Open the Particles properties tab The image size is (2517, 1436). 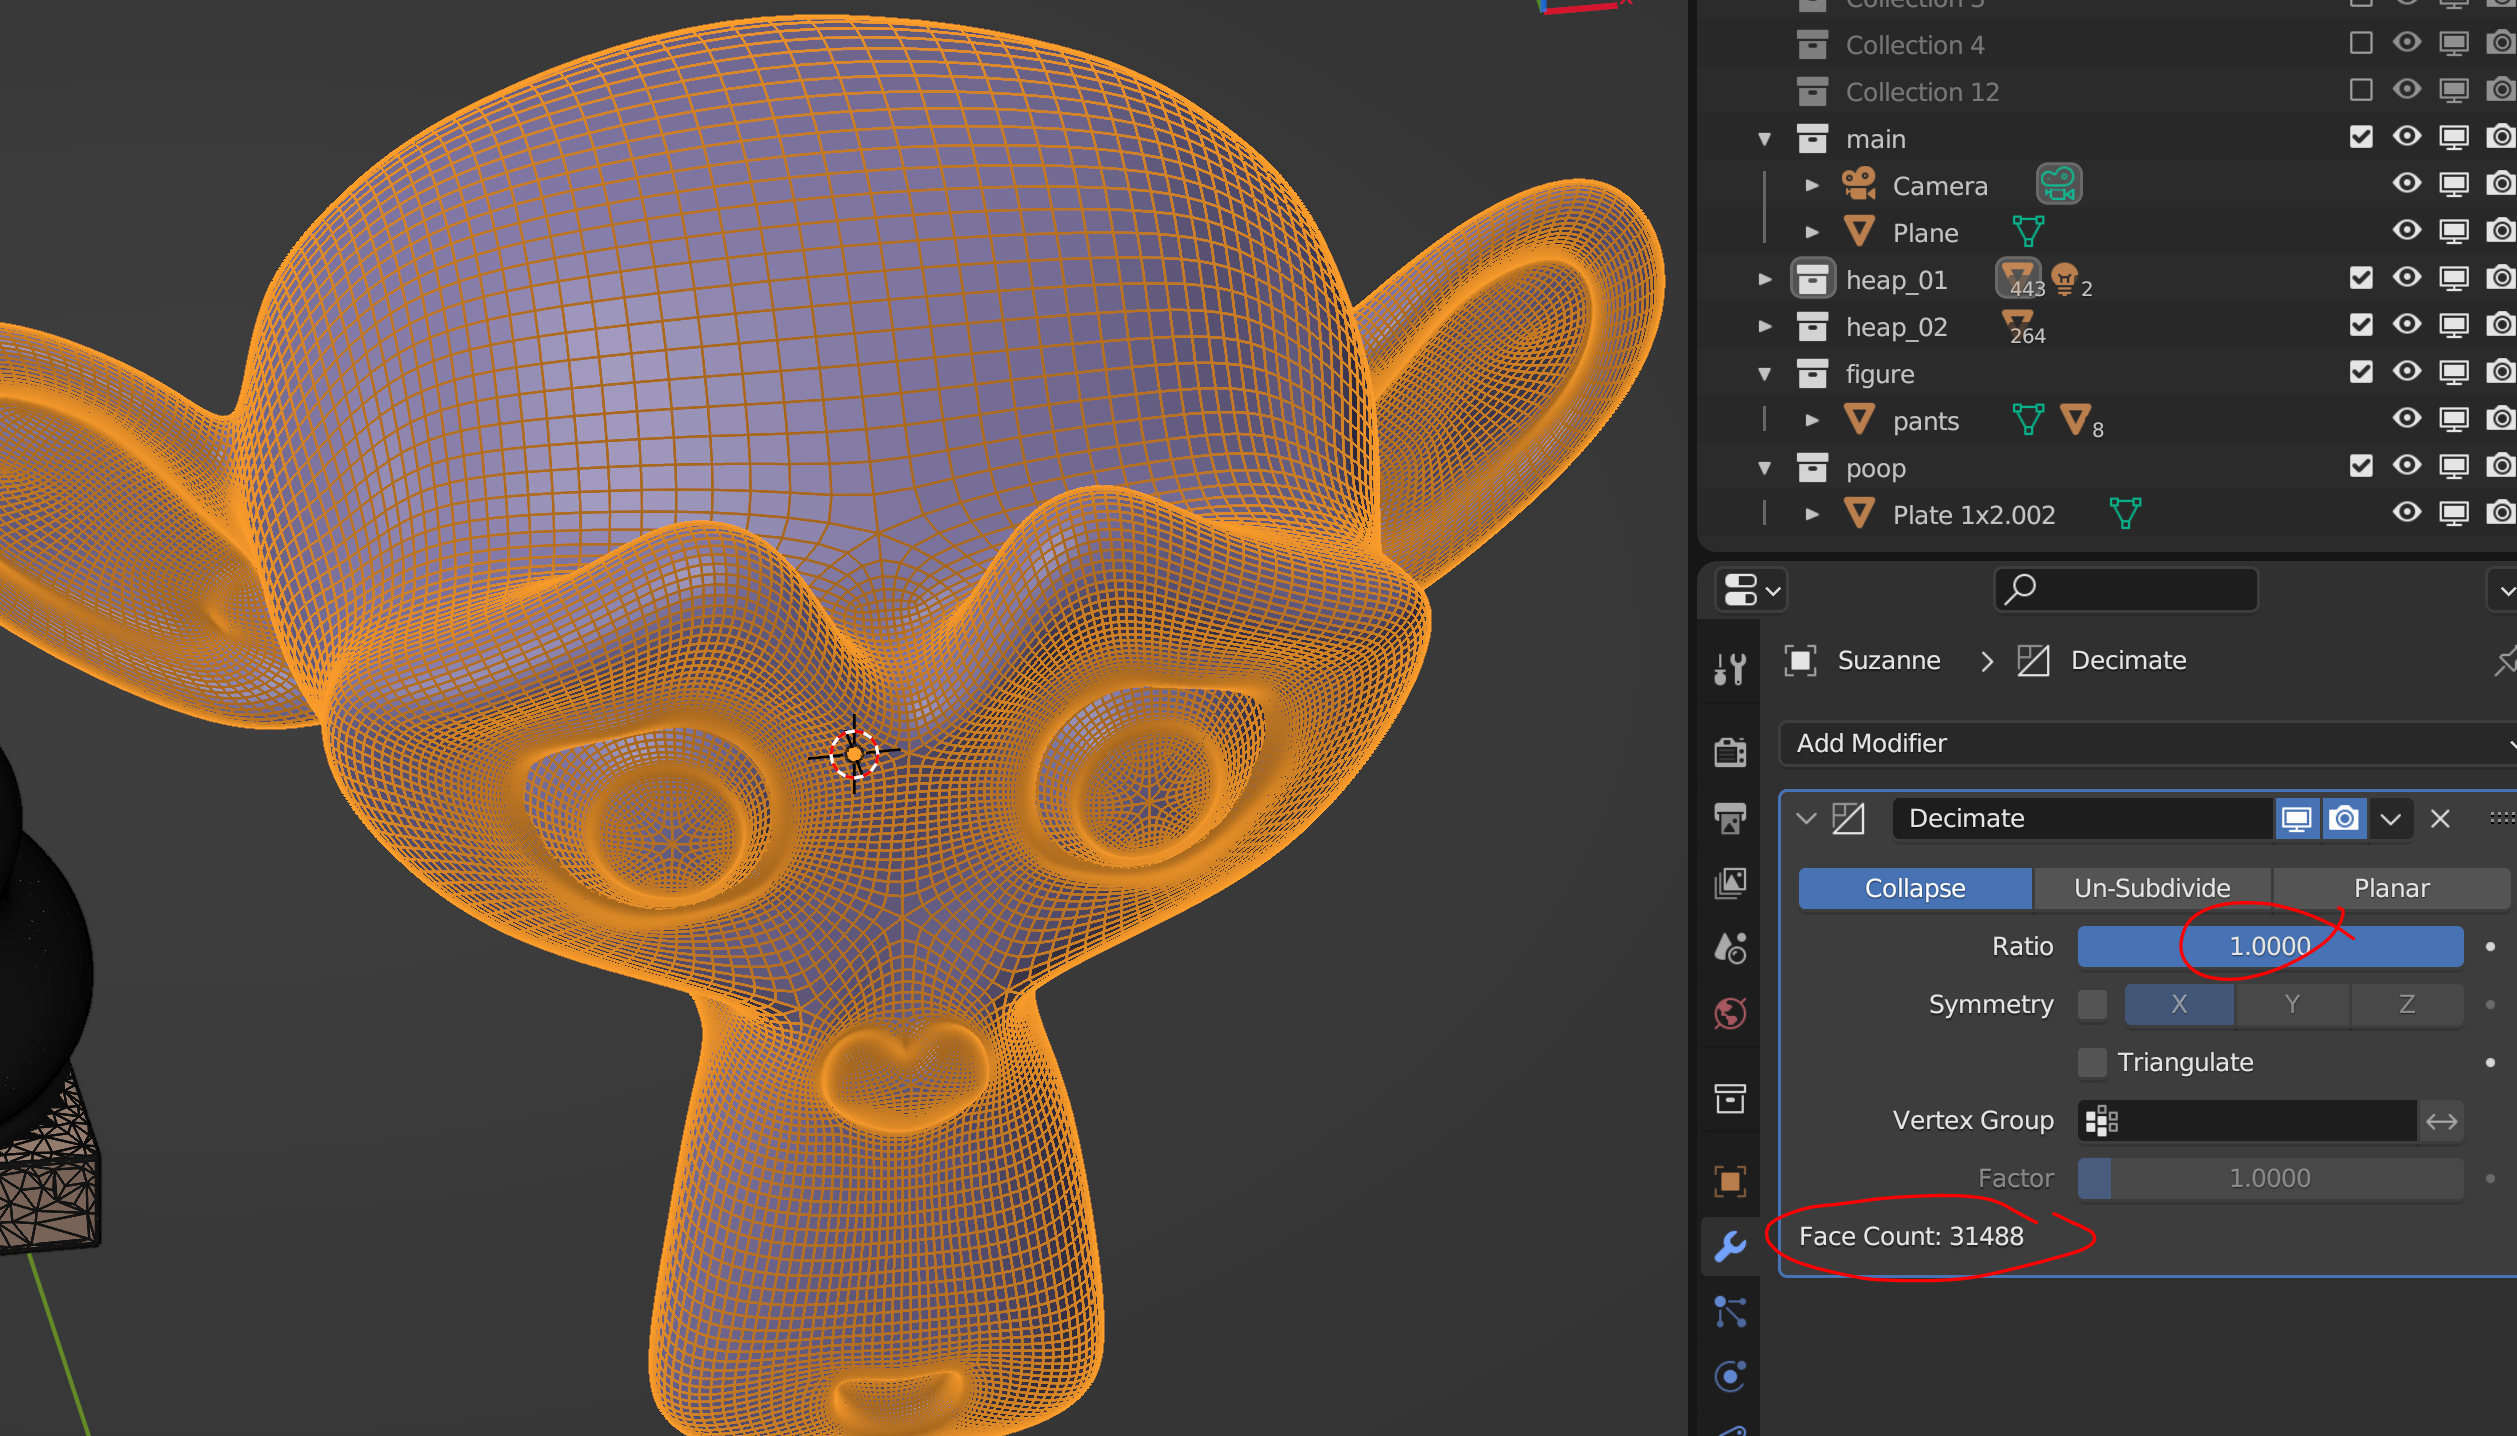[x=1730, y=1311]
